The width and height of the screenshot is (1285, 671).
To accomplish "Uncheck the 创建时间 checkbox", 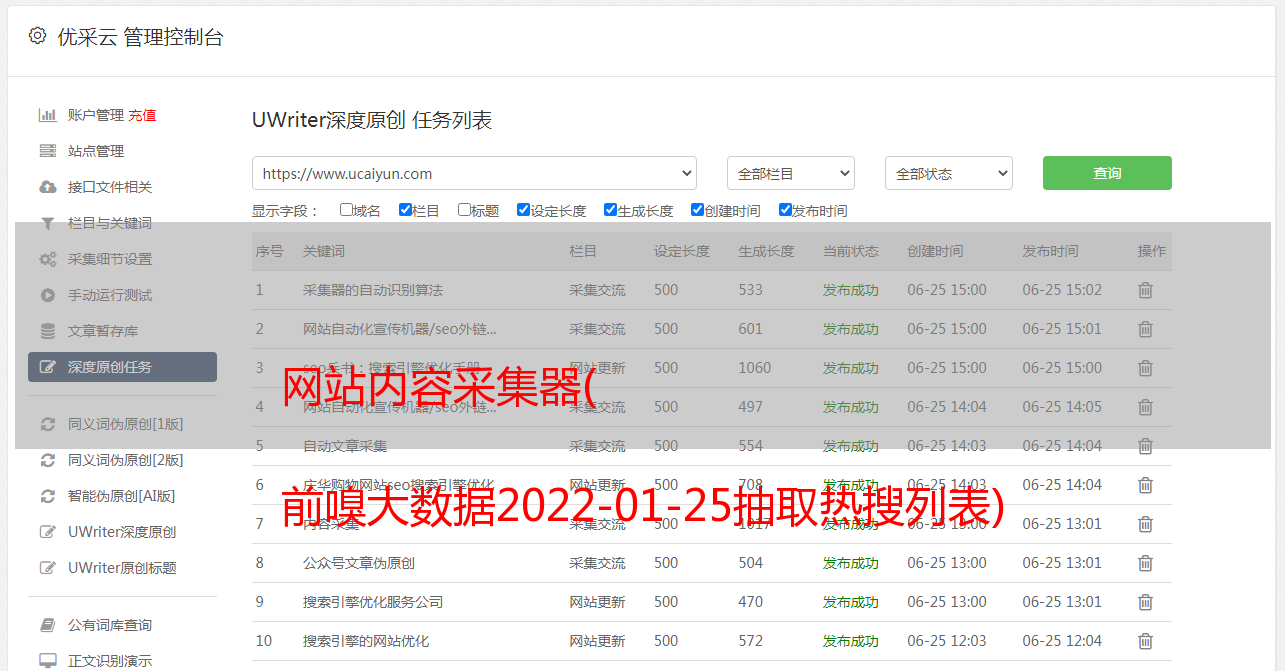I will pyautogui.click(x=697, y=210).
